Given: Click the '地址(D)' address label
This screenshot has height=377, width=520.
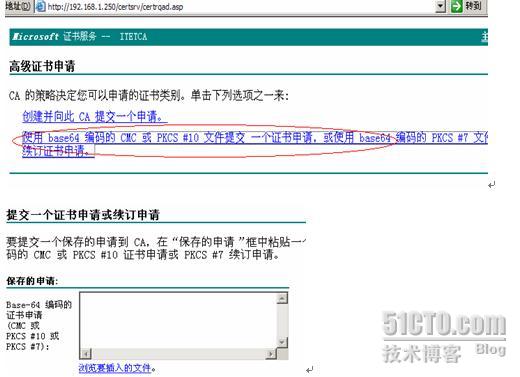Looking at the screenshot, I should [x=18, y=6].
